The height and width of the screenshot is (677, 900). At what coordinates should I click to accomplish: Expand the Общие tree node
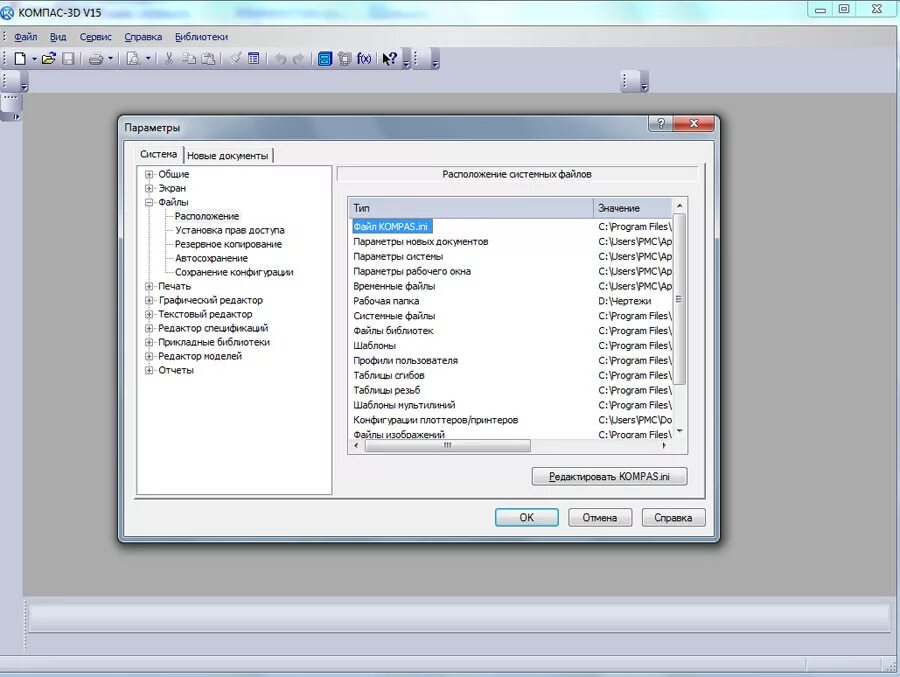click(x=149, y=174)
